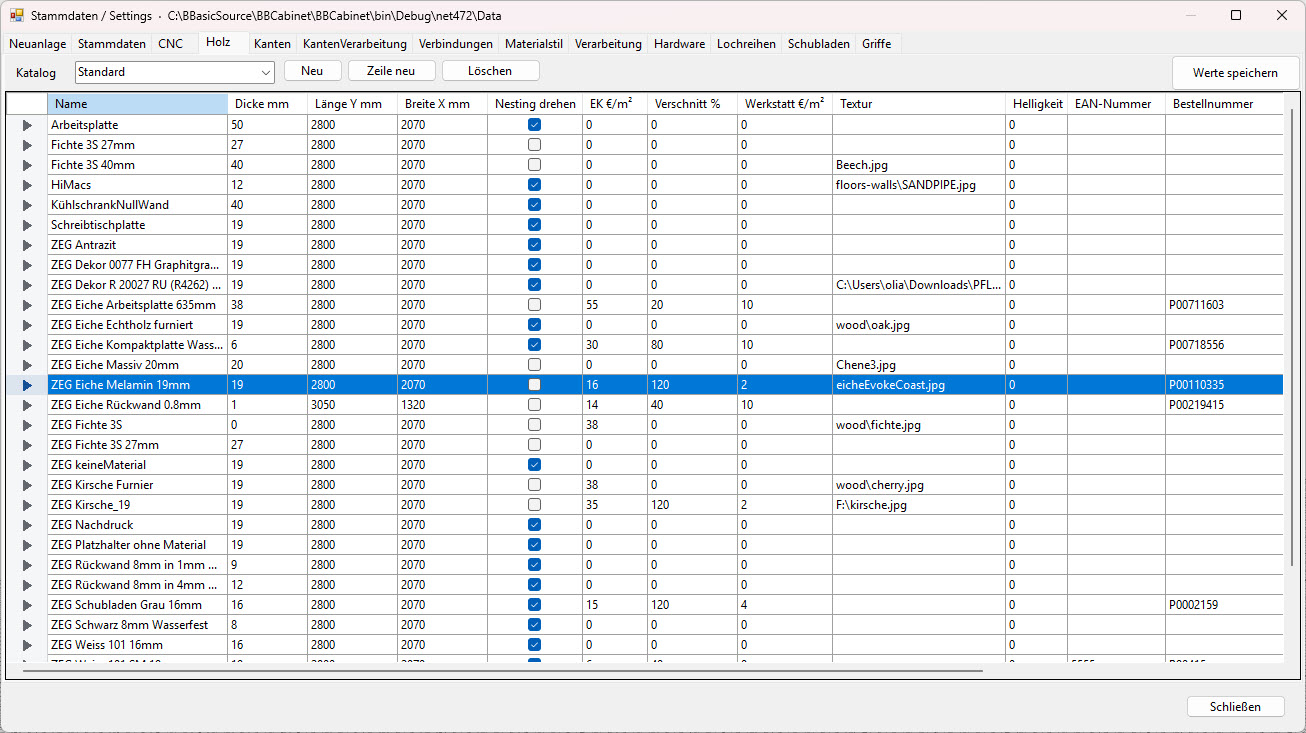The width and height of the screenshot is (1306, 733).
Task: Toggle Nesting drehen for ZEG Kirsche_19
Action: [x=535, y=505]
